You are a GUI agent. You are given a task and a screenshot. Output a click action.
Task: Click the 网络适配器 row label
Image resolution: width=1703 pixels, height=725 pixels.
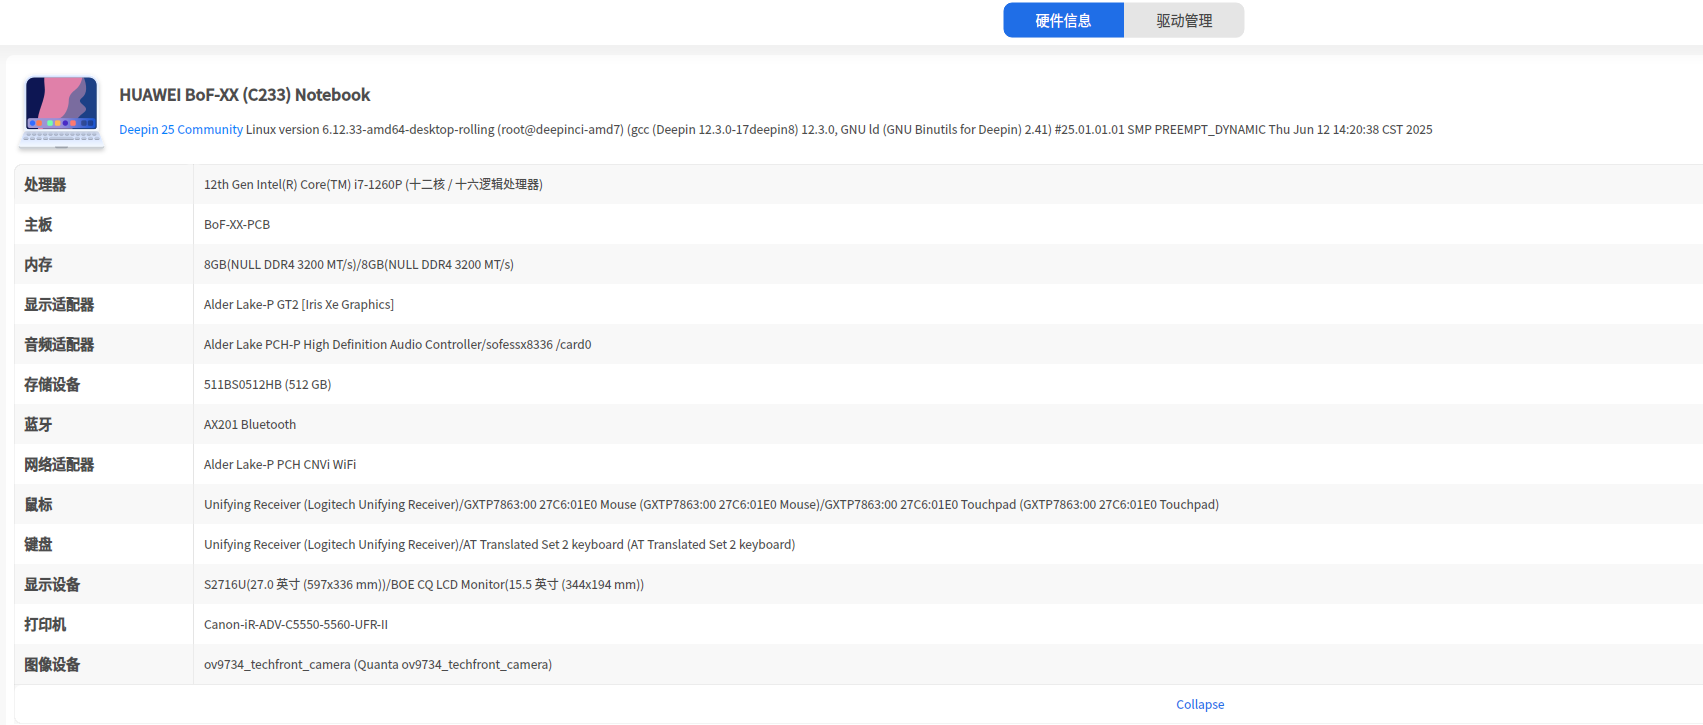click(x=59, y=465)
